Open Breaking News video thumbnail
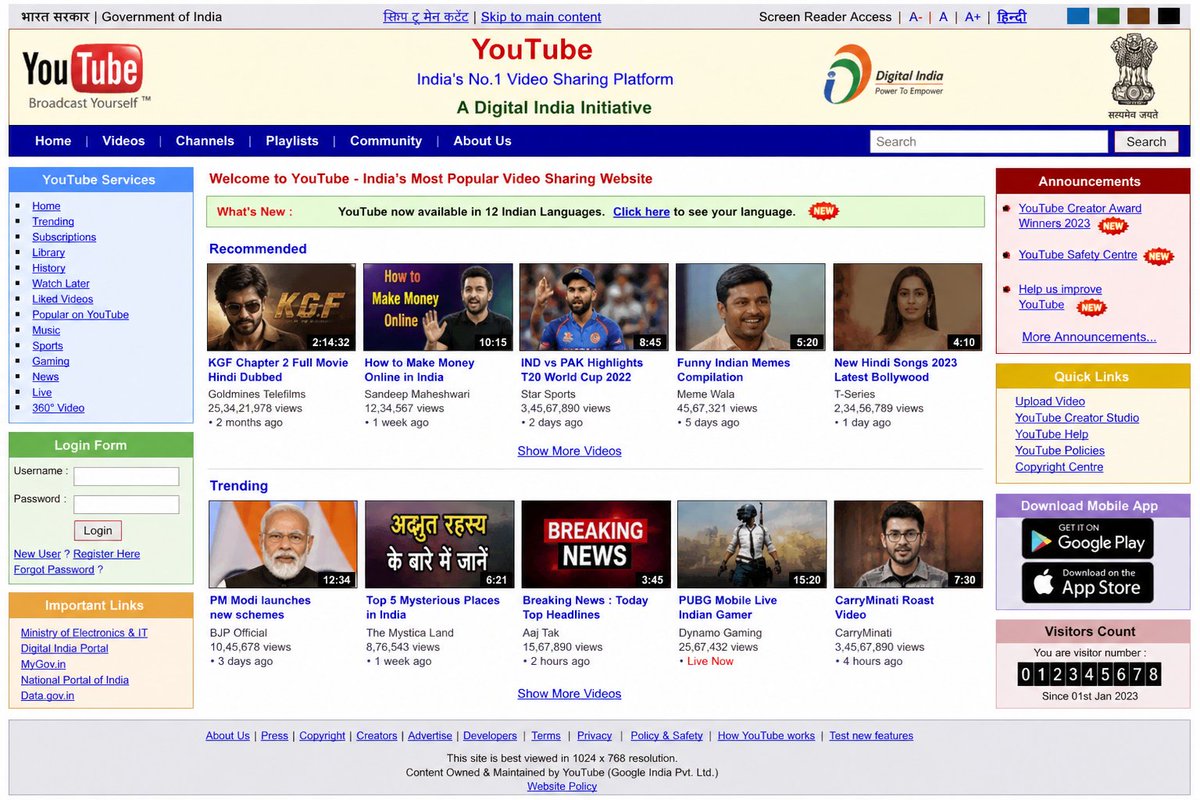 click(x=596, y=544)
